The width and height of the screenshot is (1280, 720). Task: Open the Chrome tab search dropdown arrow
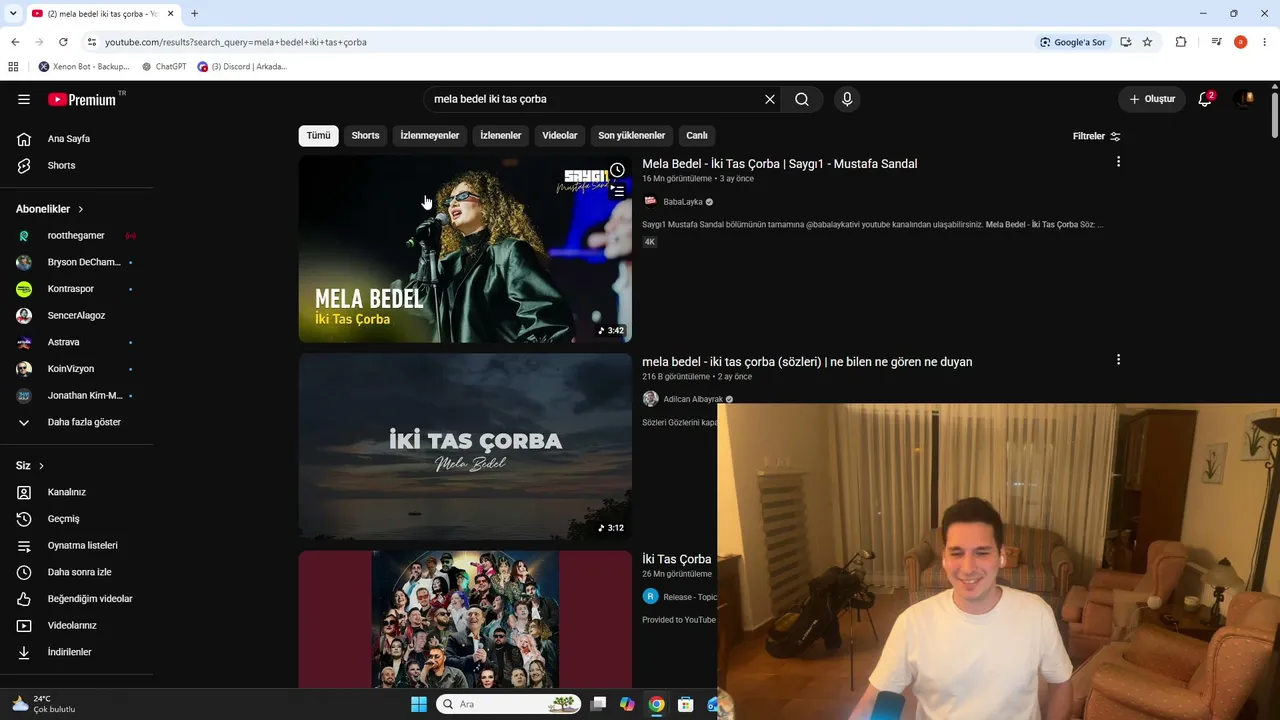coord(14,13)
